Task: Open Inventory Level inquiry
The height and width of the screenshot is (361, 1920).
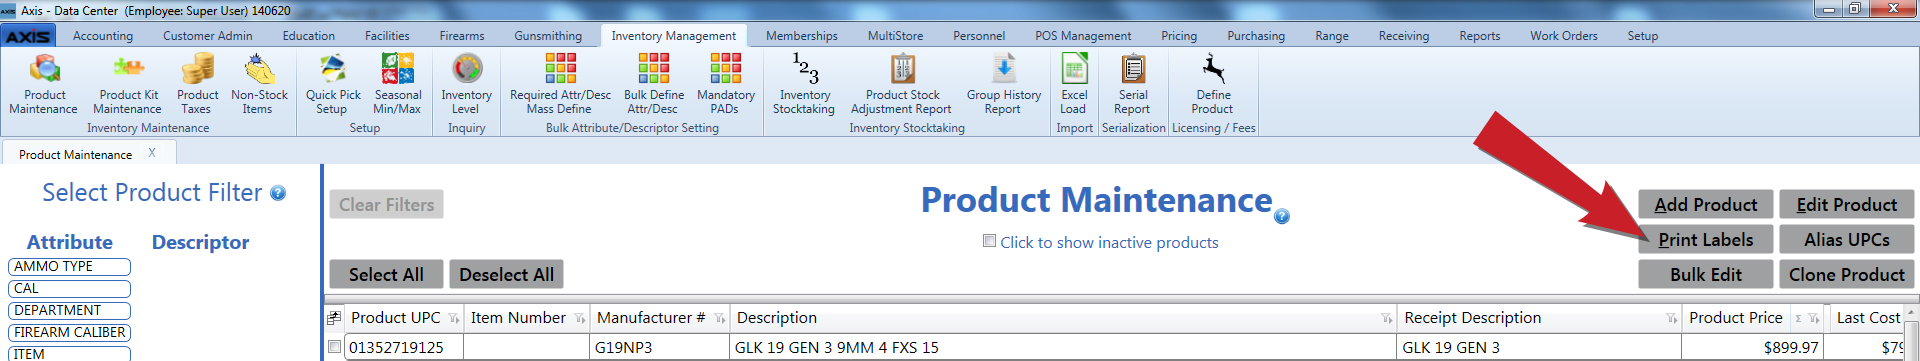Action: [466, 84]
